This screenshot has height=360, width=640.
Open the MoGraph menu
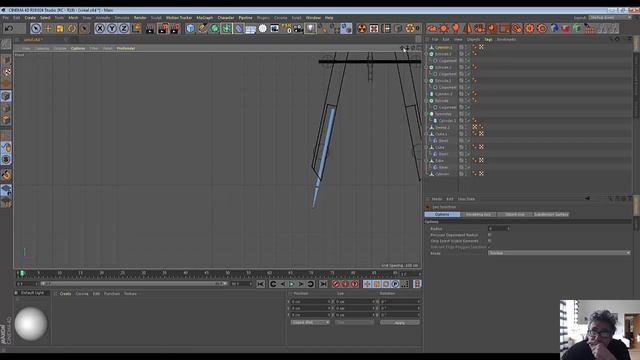(x=204, y=18)
